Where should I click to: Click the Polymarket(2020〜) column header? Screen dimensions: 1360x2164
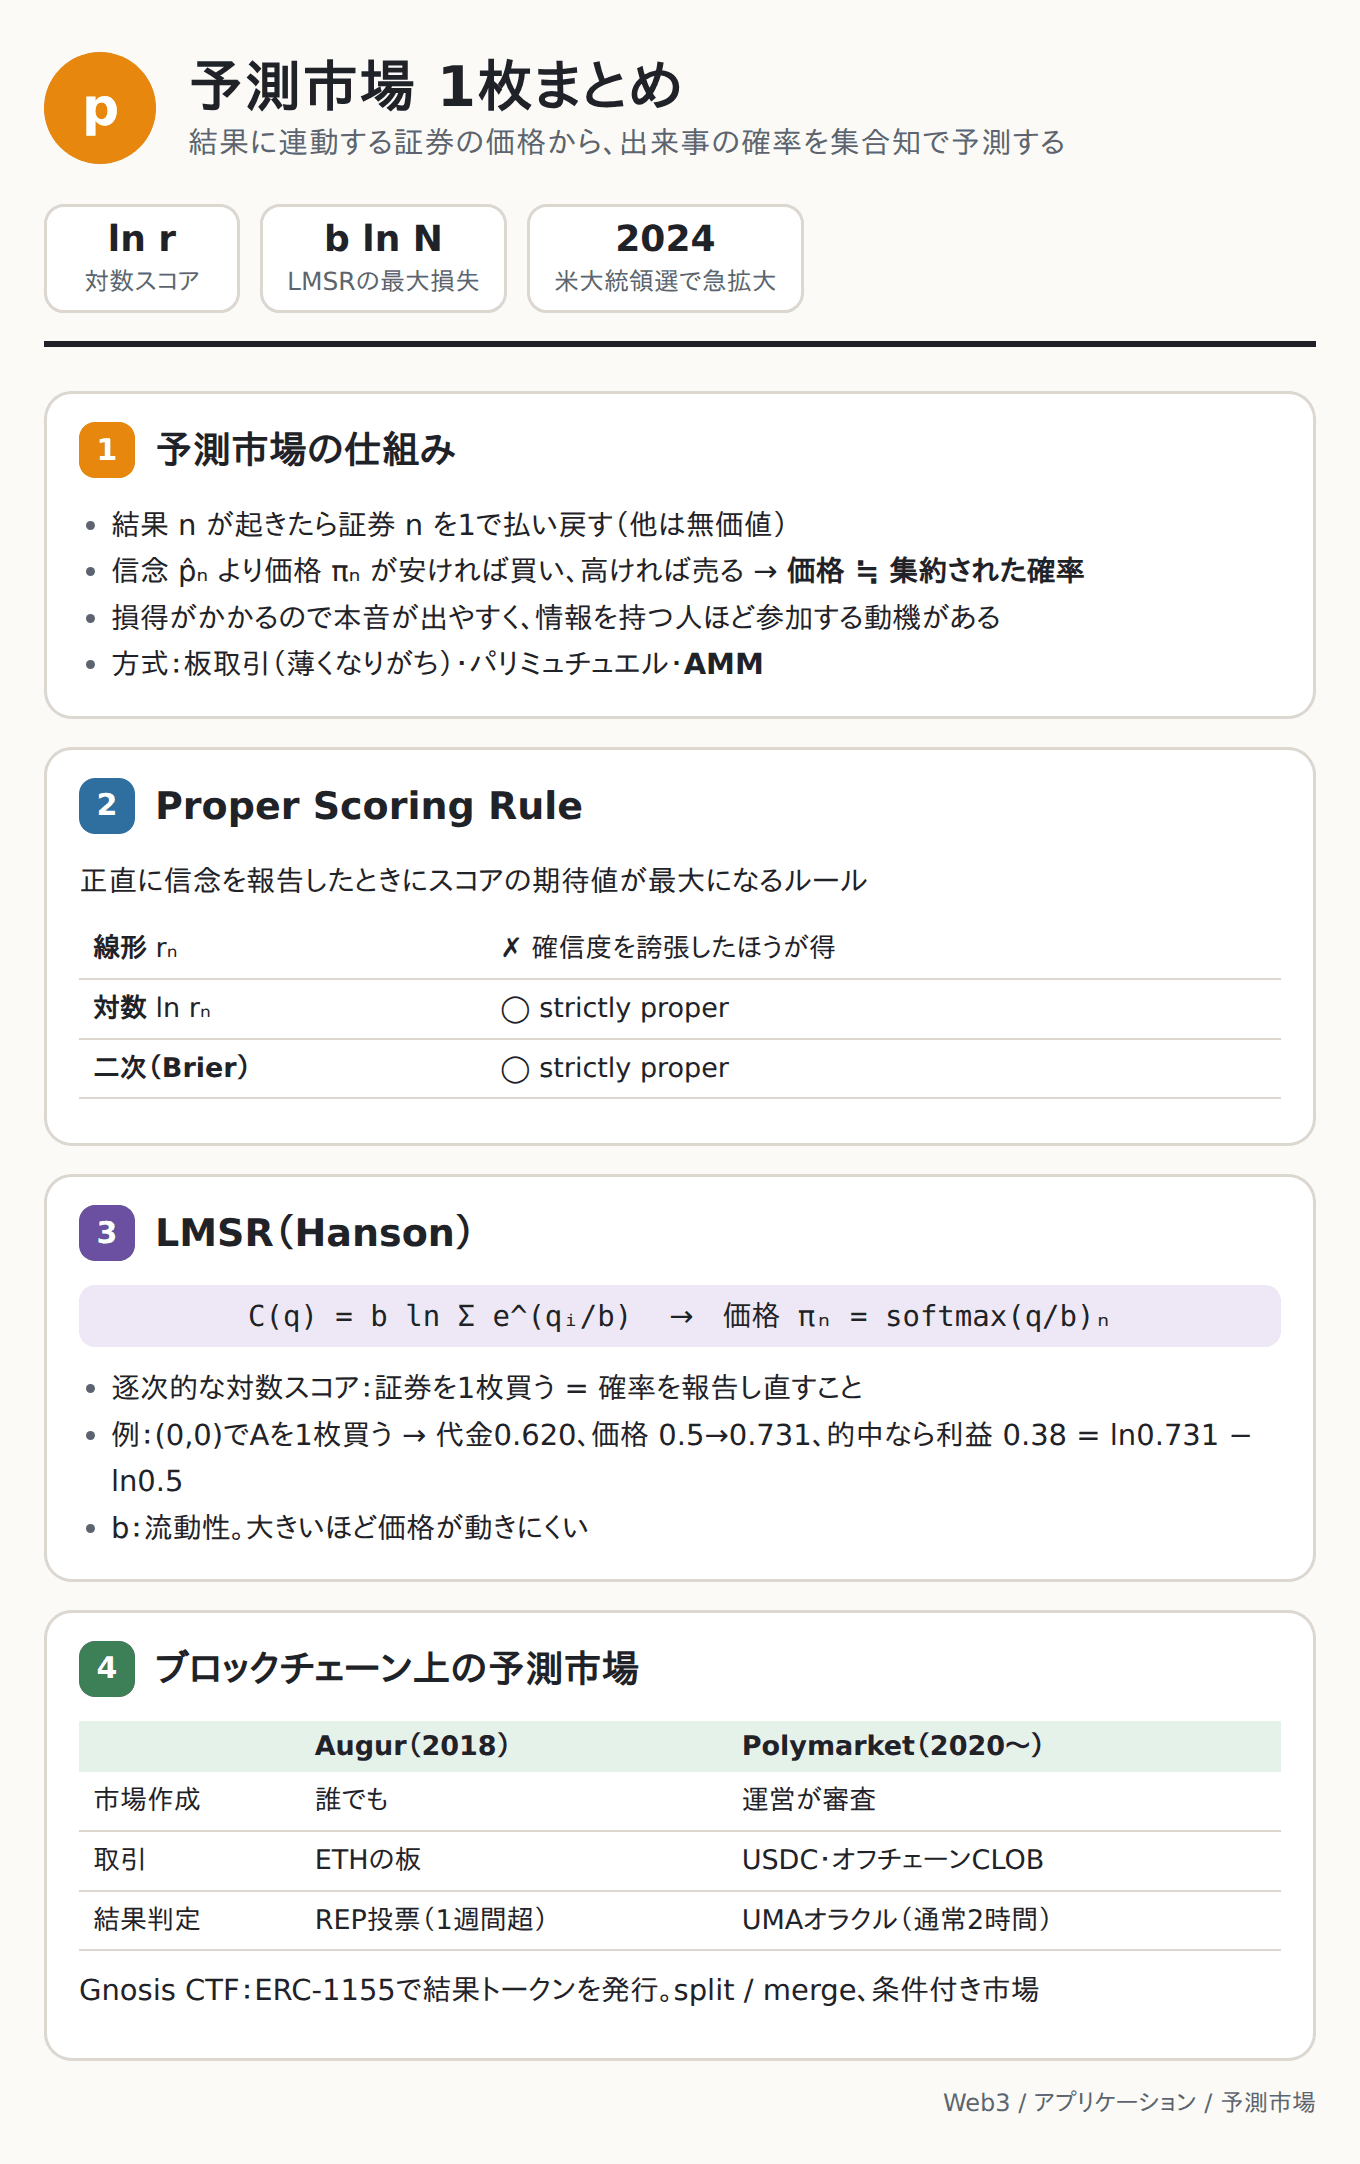point(892,1745)
